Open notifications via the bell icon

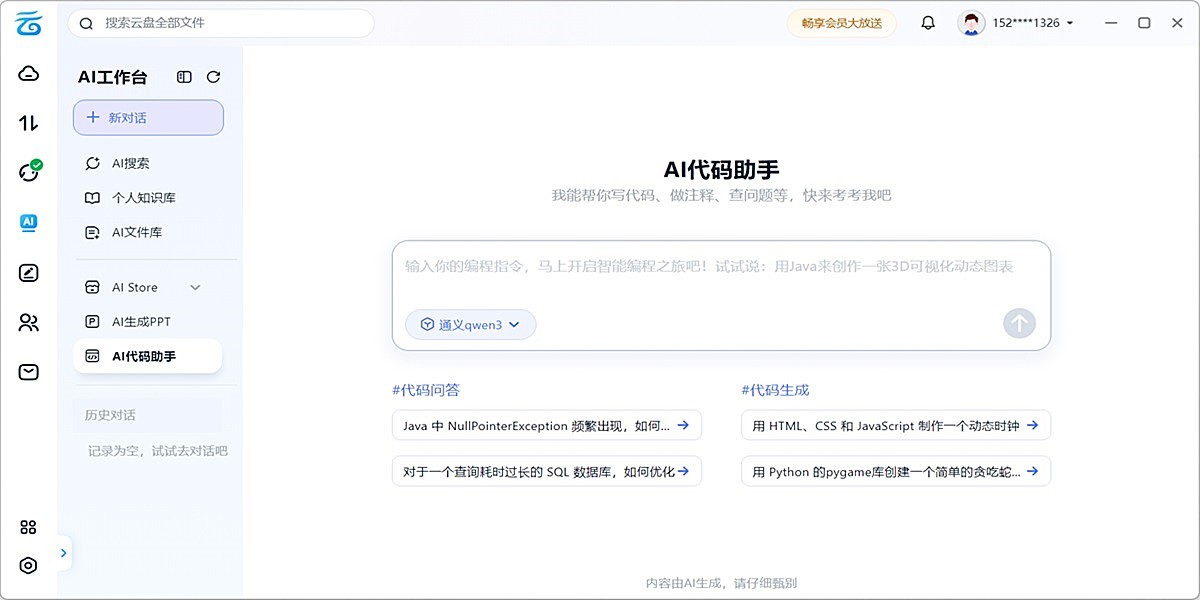coord(927,22)
